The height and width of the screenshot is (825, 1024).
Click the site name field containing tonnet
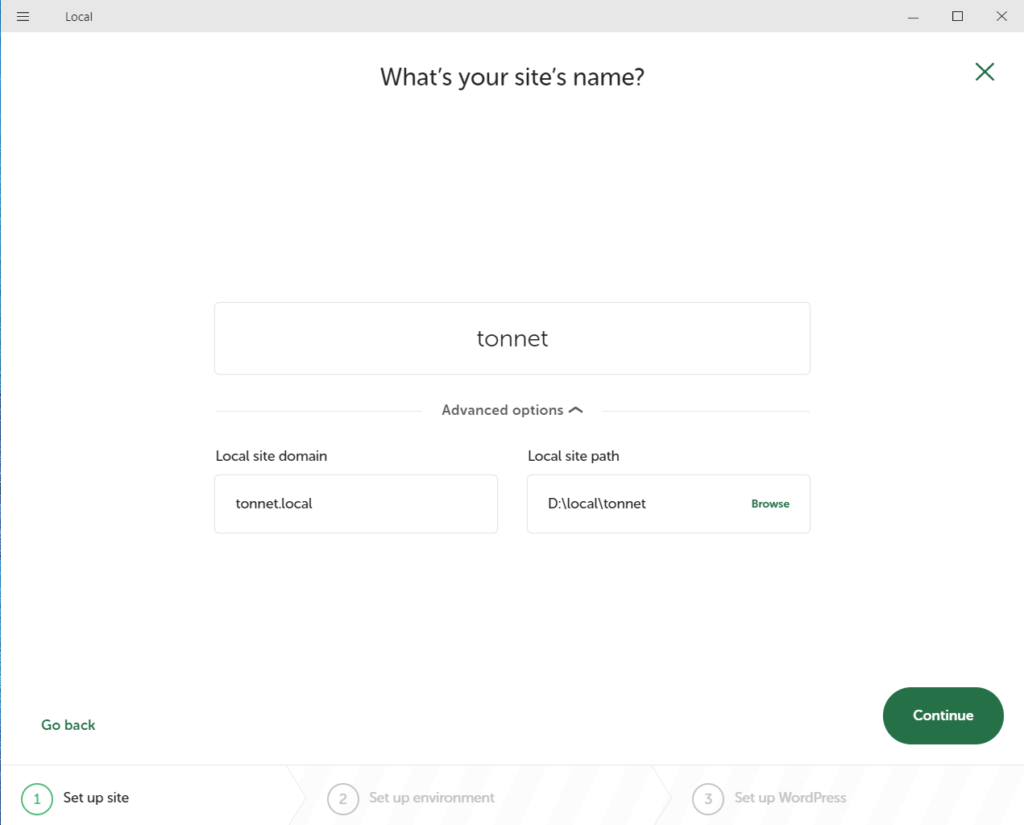coord(512,339)
